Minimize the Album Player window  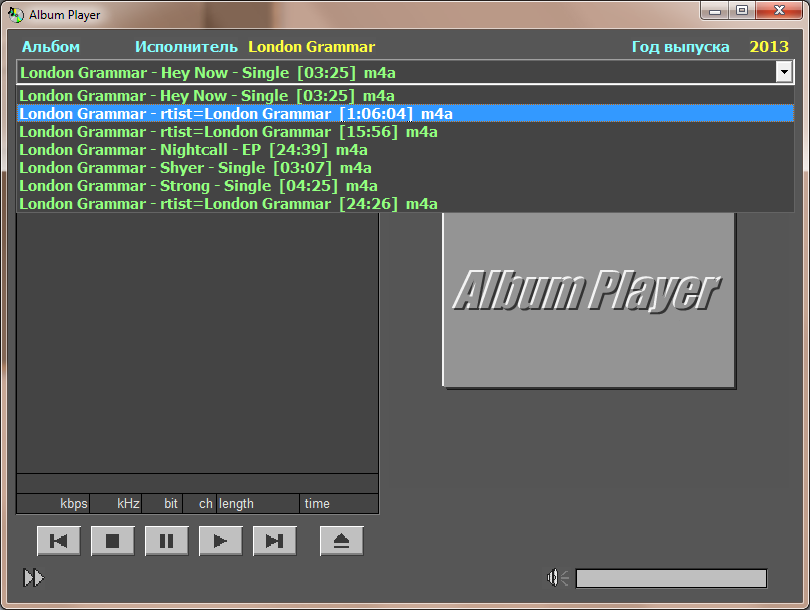(x=715, y=11)
